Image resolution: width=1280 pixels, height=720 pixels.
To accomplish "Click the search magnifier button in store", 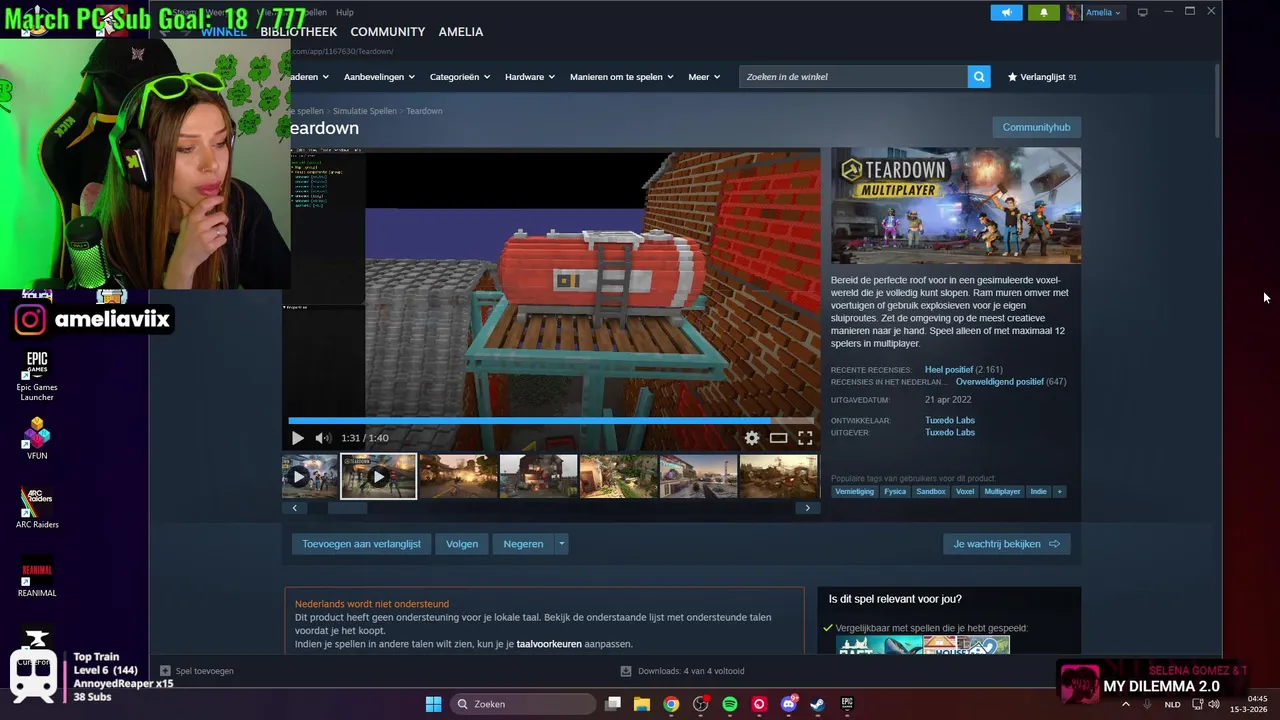I will (x=979, y=77).
